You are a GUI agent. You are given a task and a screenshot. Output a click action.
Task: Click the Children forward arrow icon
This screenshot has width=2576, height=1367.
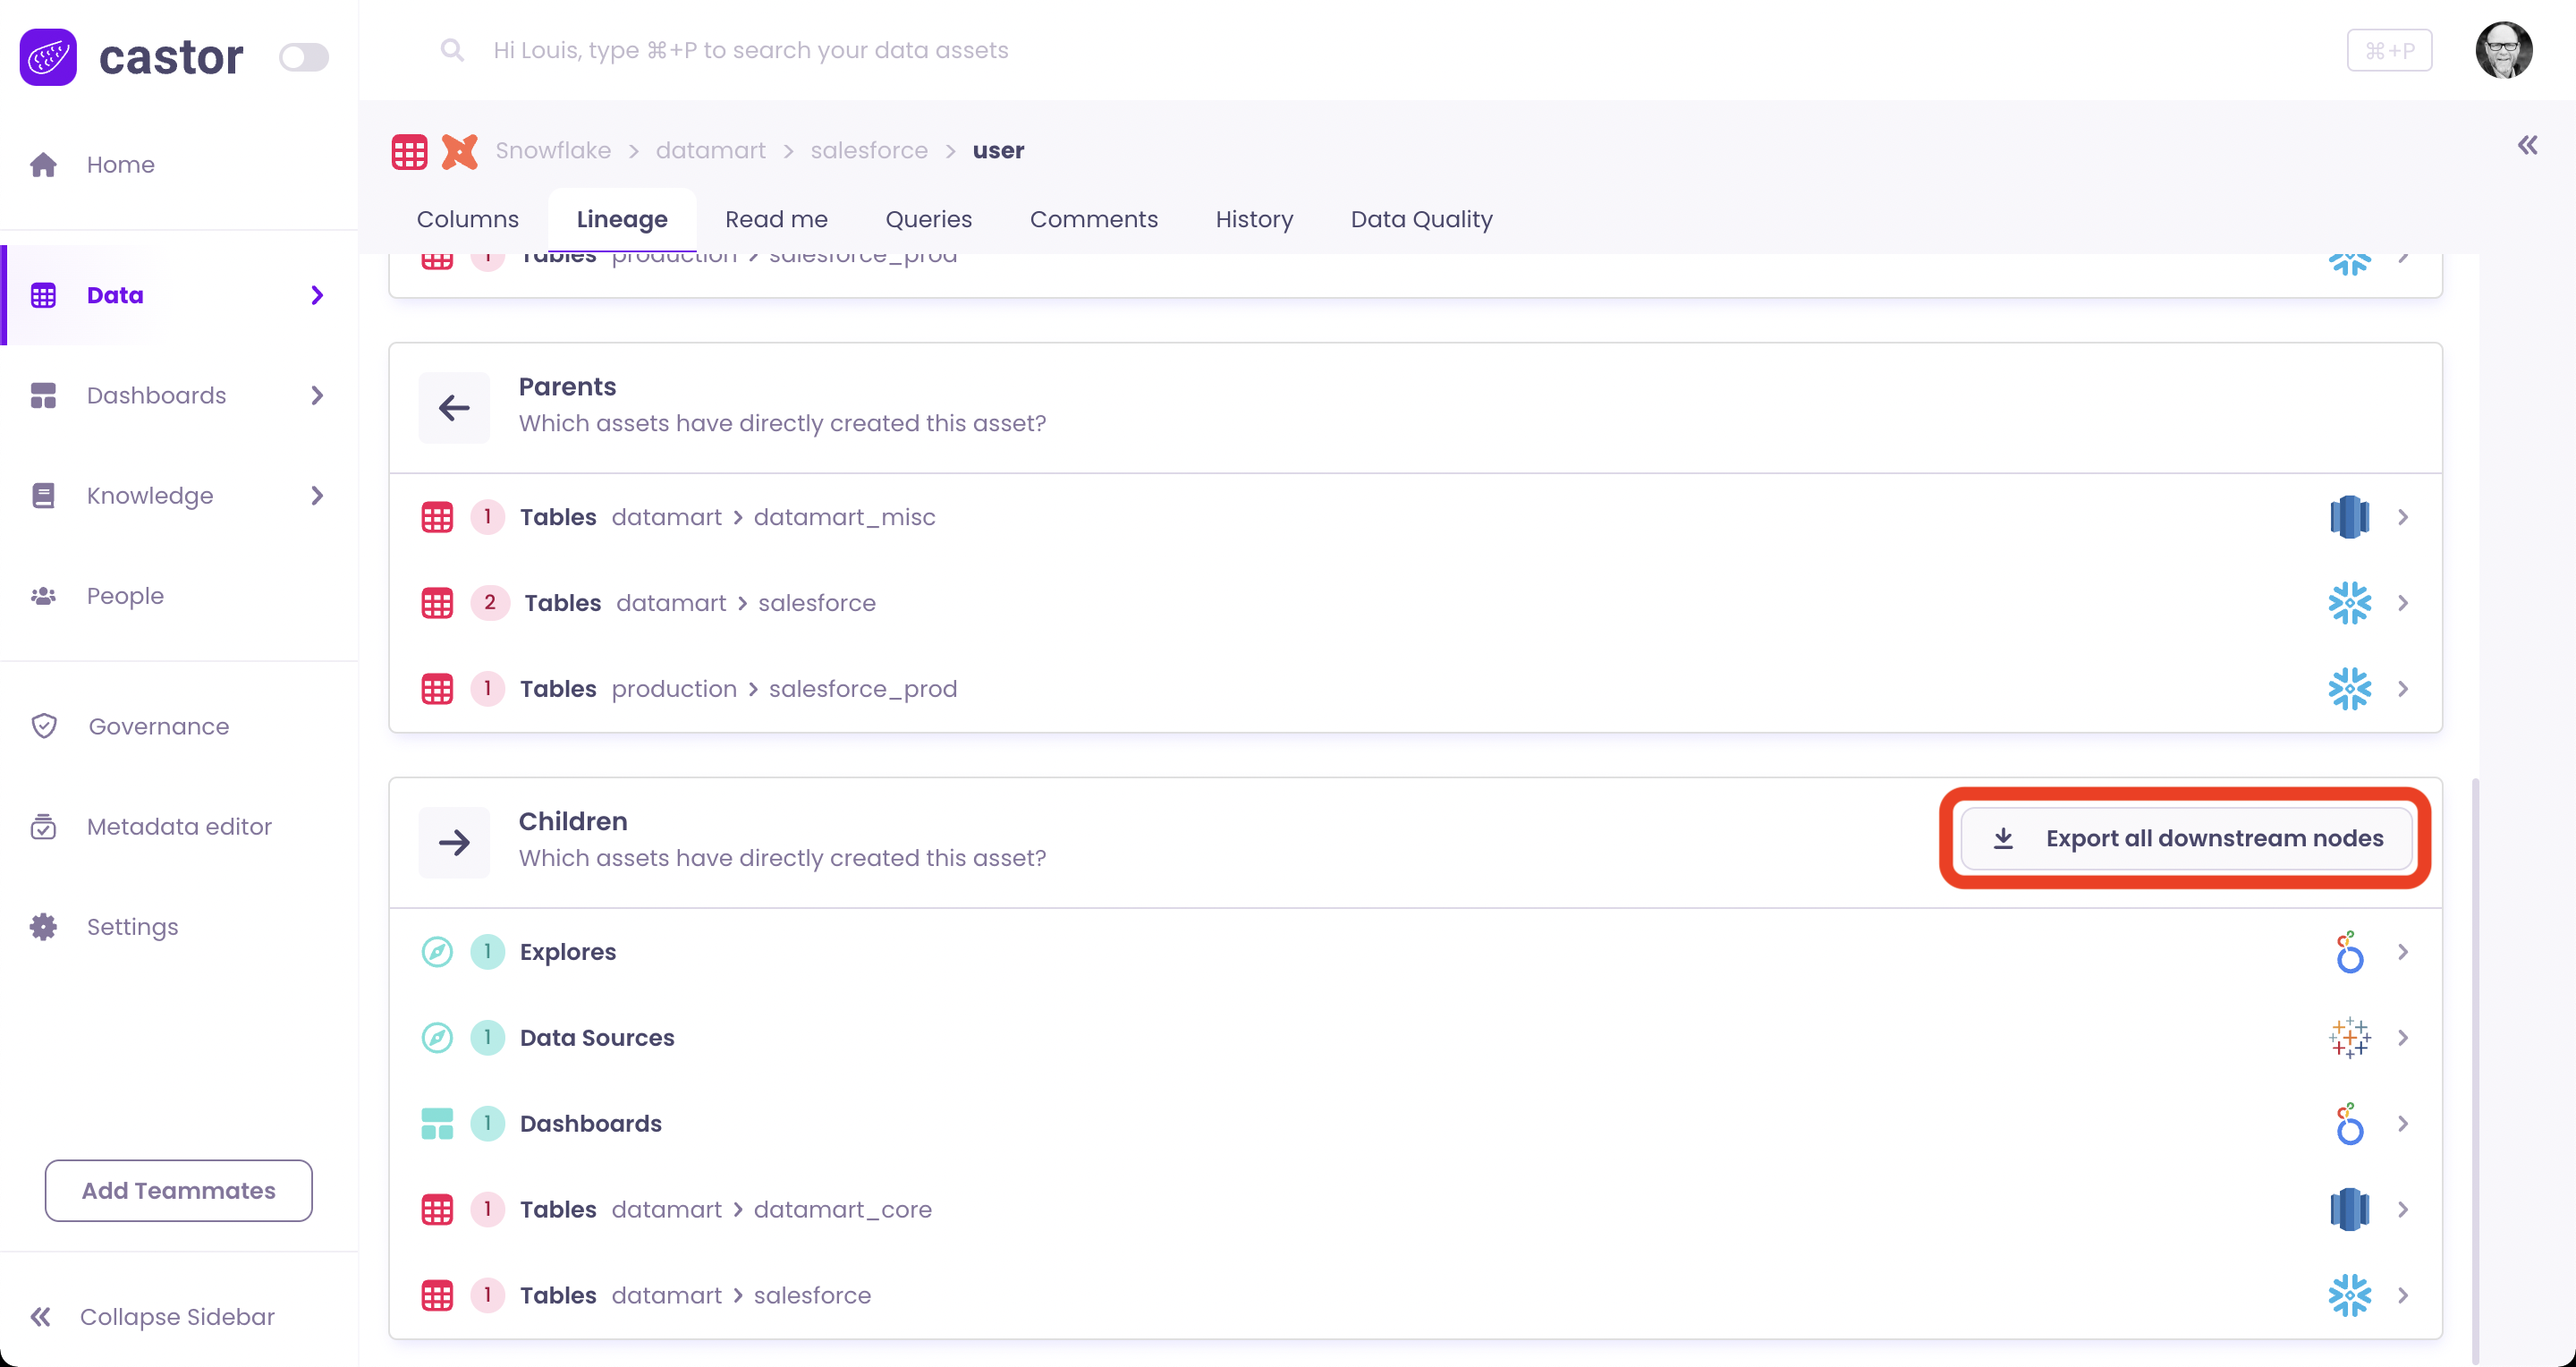tap(454, 842)
